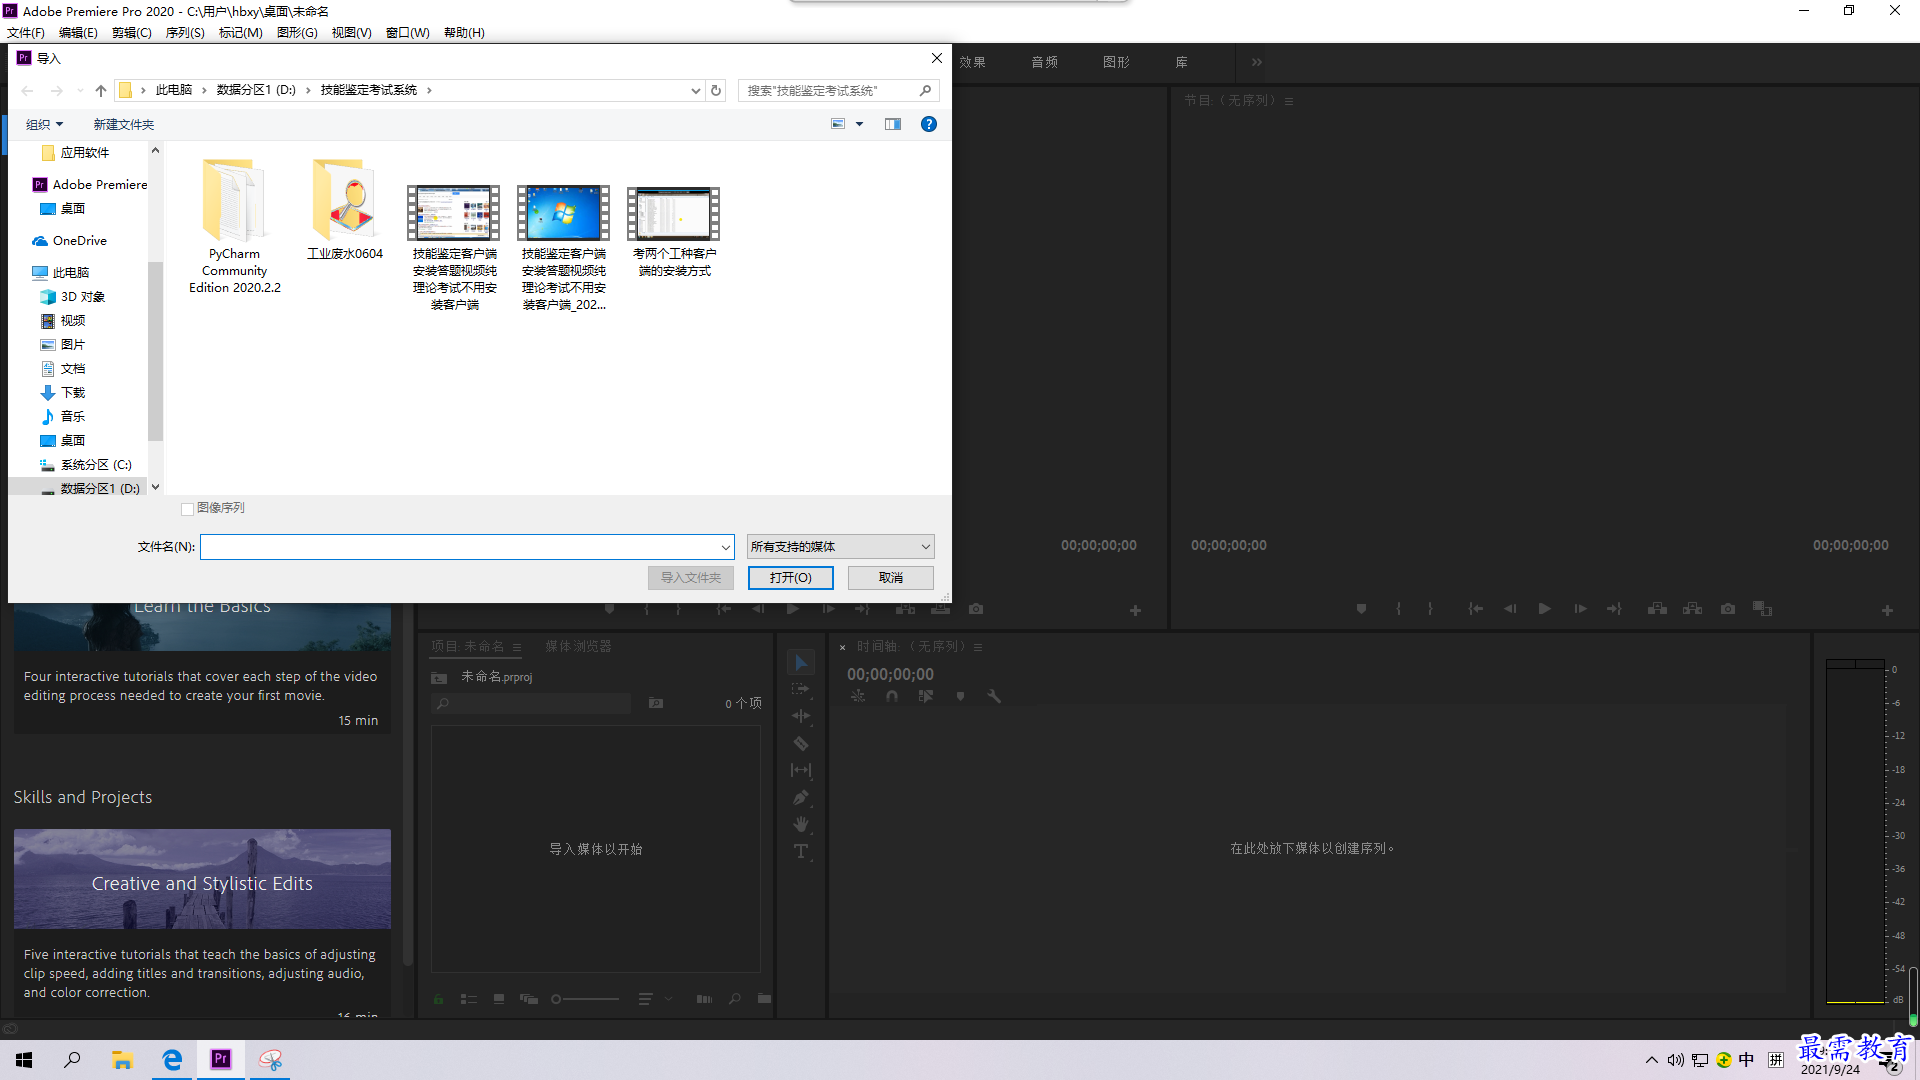The height and width of the screenshot is (1080, 1920).
Task: Select the Track Select Forward tool
Action: pyautogui.click(x=801, y=689)
